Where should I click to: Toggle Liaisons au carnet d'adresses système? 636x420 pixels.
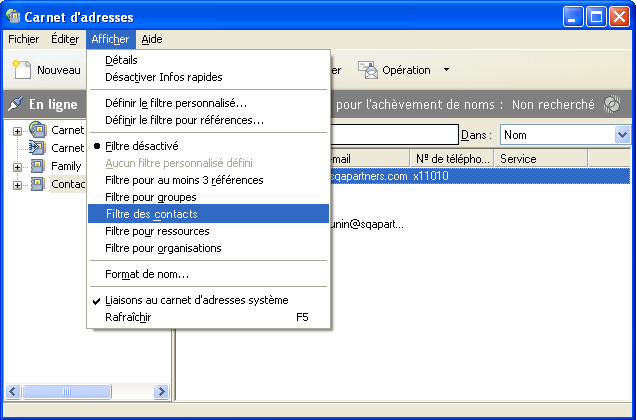(x=208, y=300)
